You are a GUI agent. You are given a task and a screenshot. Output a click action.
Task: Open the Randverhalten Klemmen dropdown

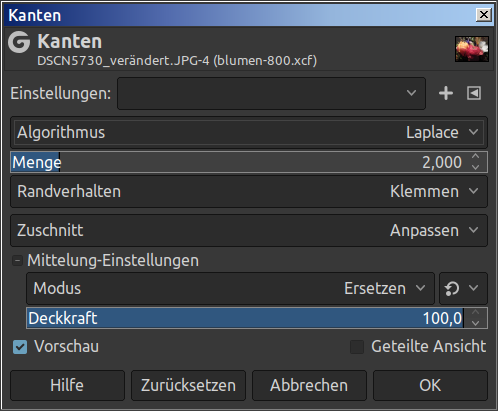tap(249, 192)
